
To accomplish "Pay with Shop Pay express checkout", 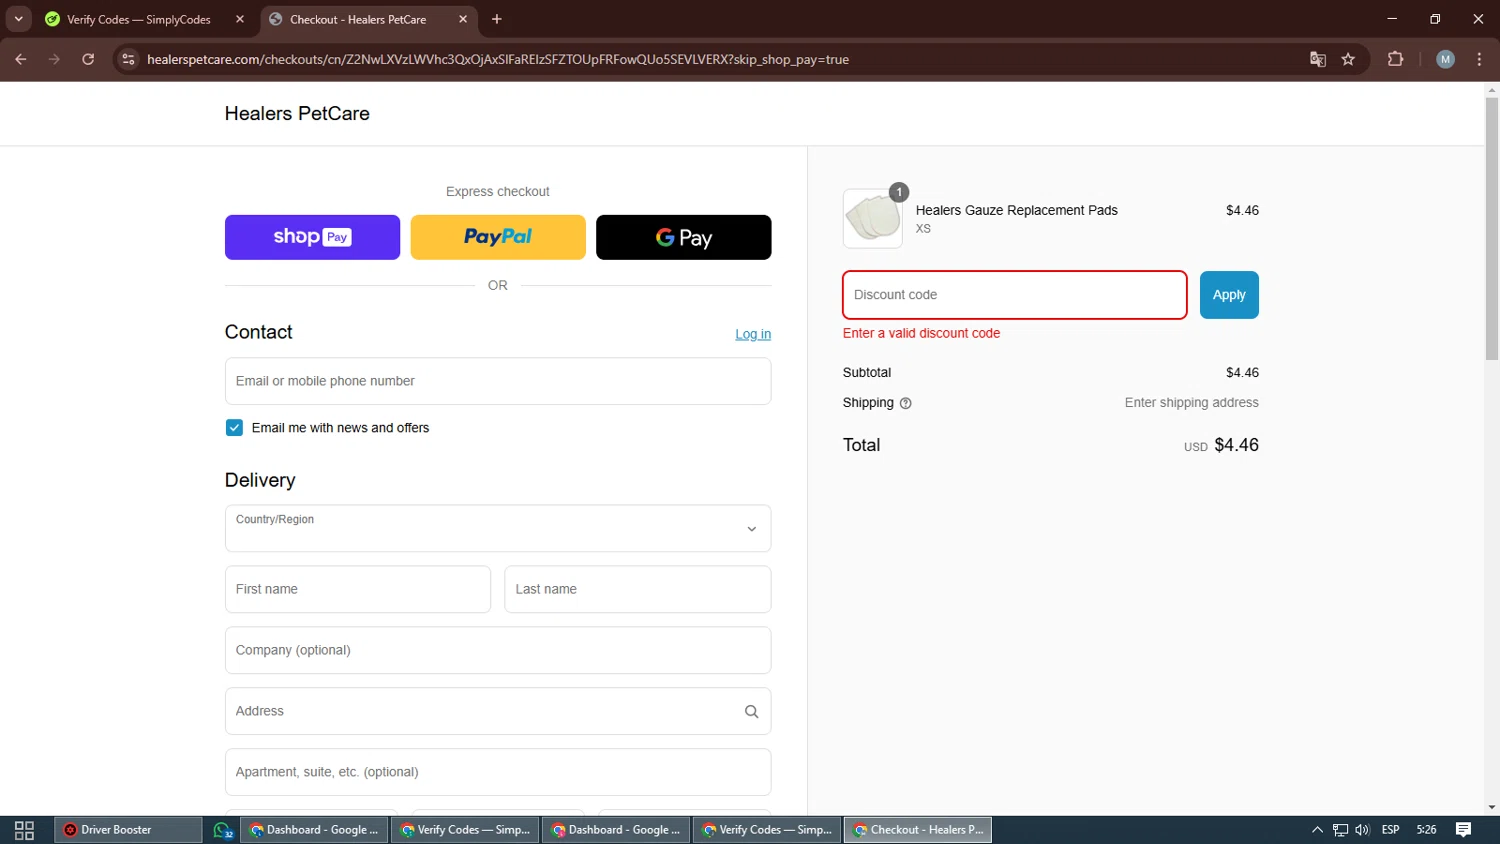I will (312, 237).
